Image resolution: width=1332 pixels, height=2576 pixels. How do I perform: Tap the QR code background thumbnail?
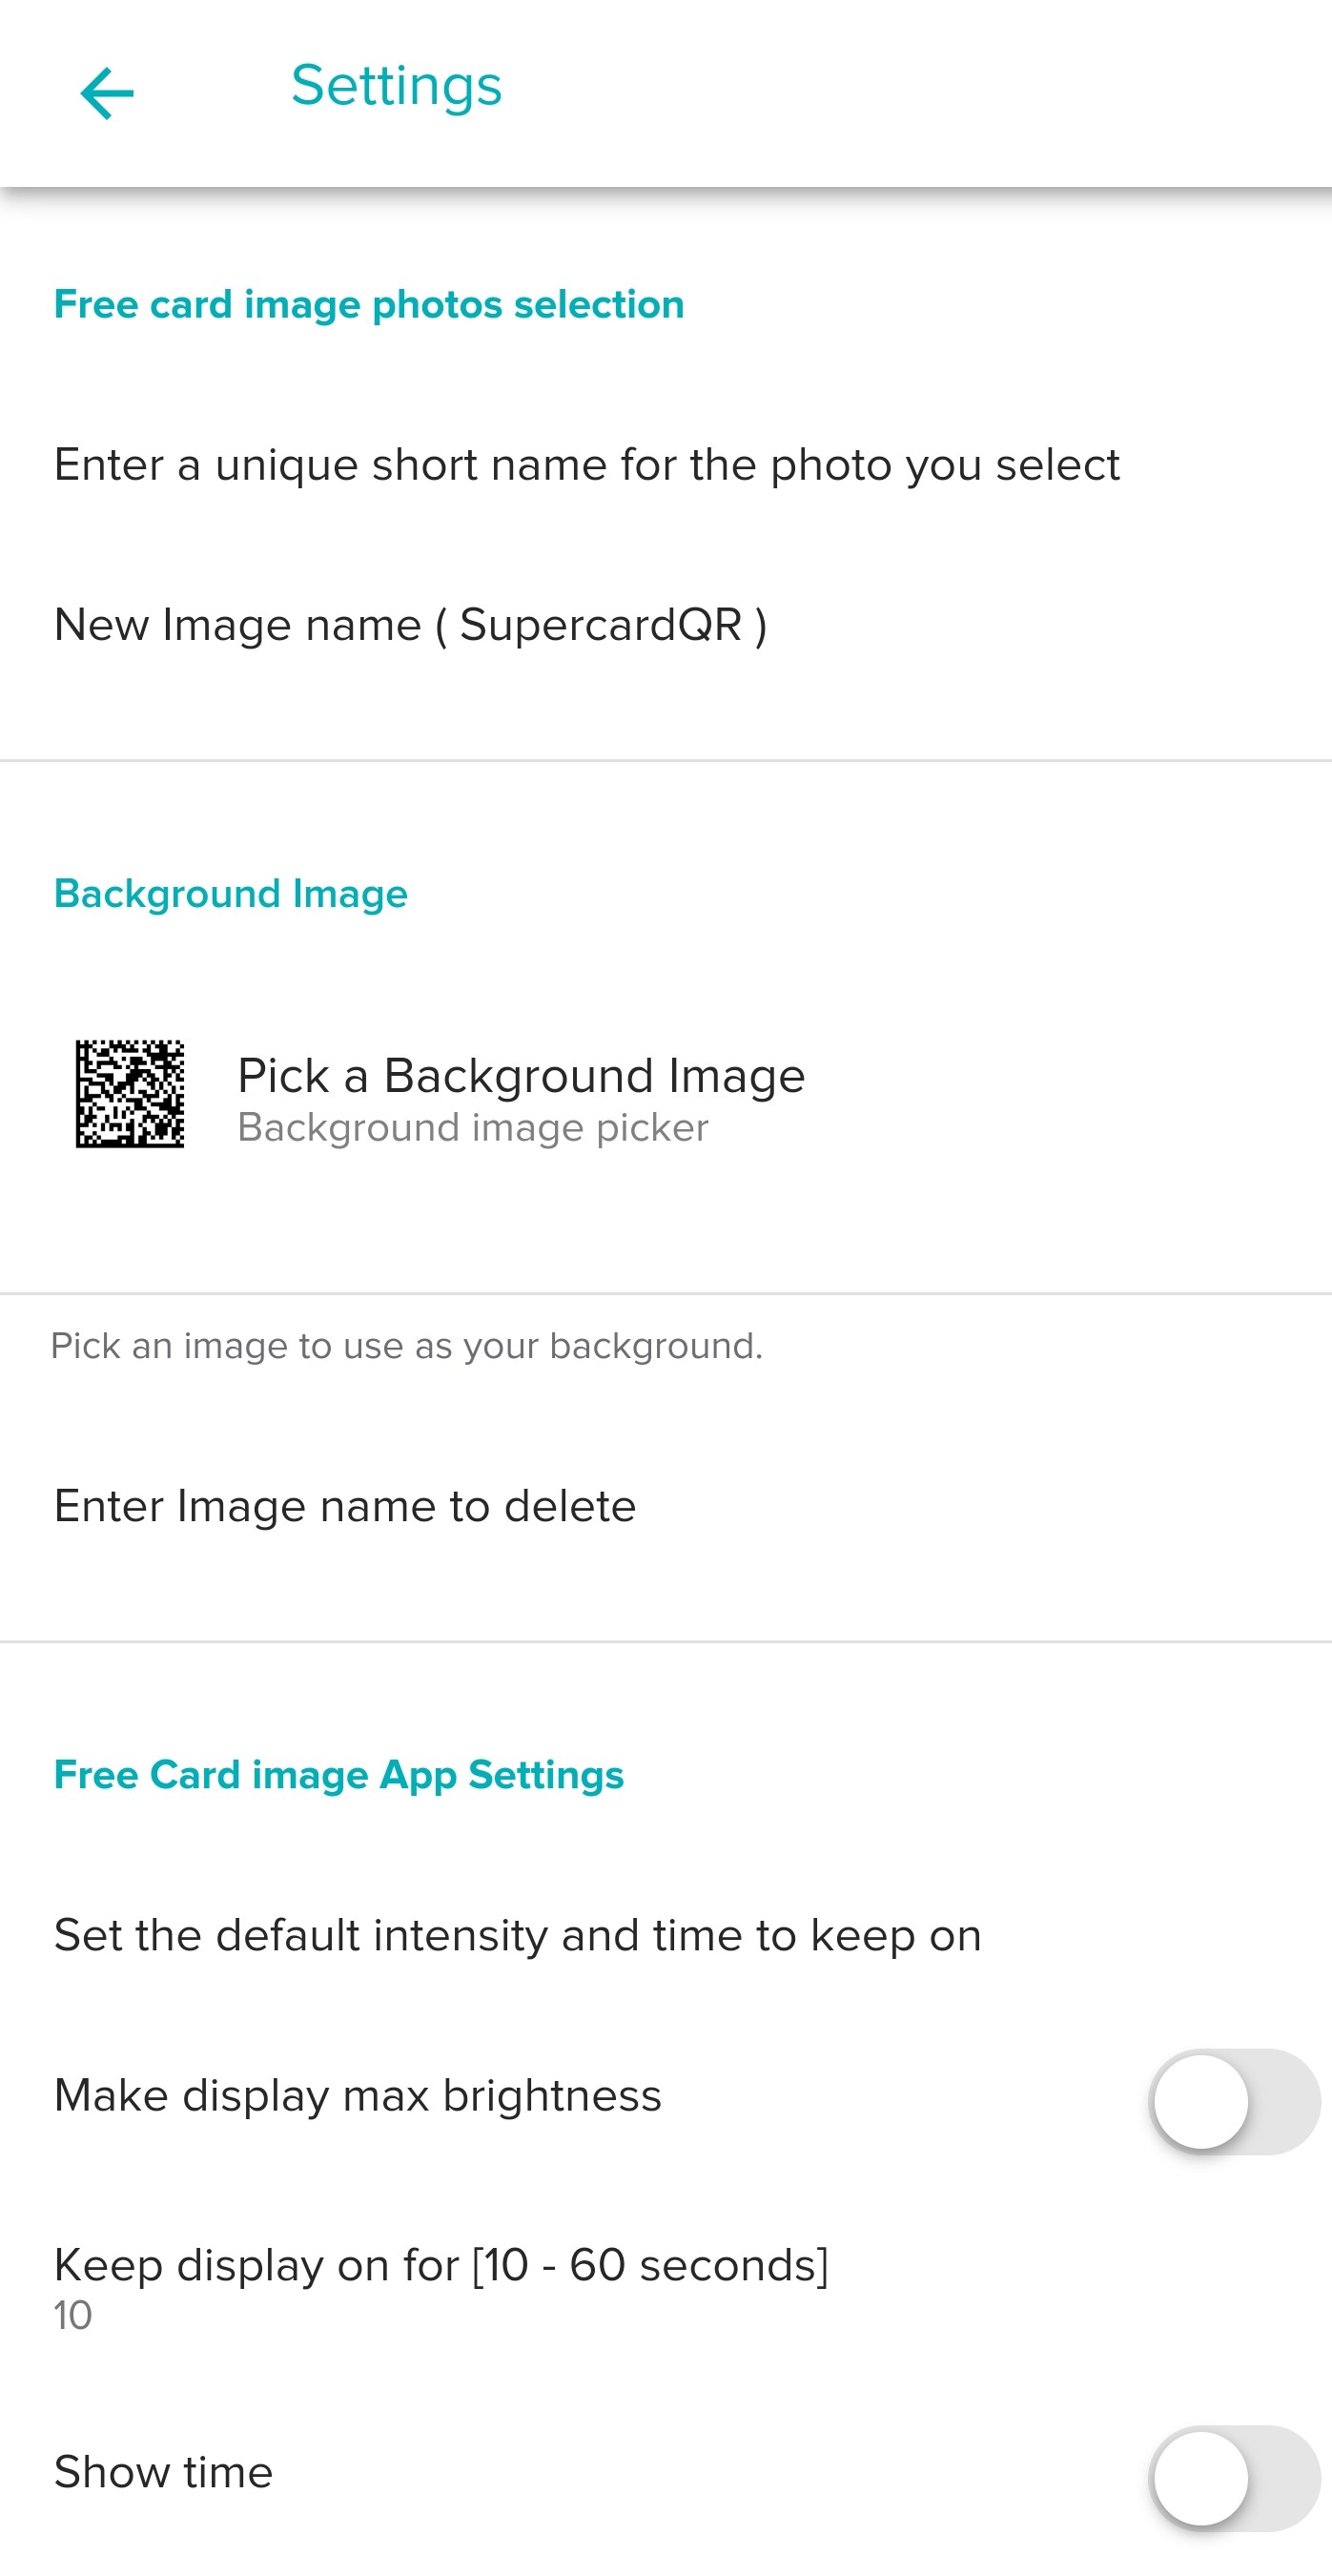[x=130, y=1094]
